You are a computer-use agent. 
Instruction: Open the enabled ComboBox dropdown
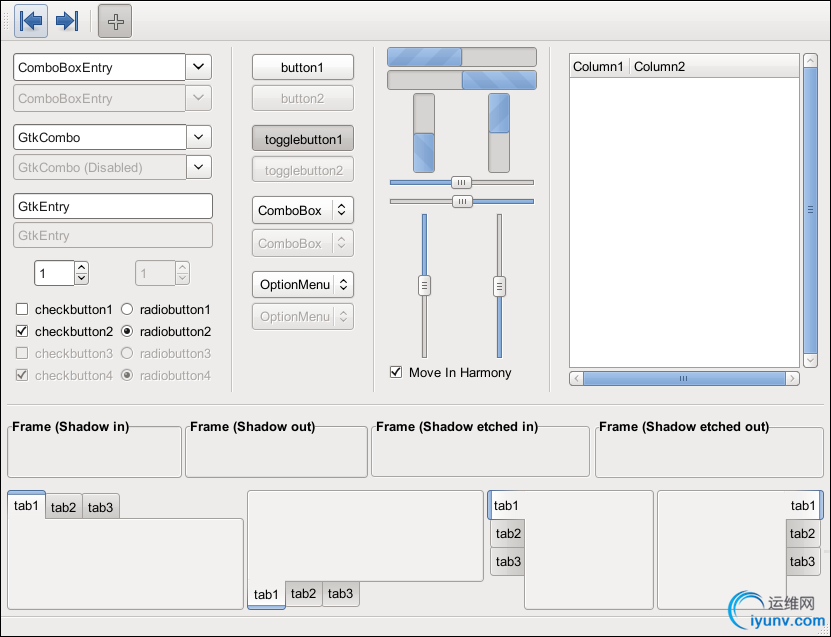pyautogui.click(x=303, y=210)
